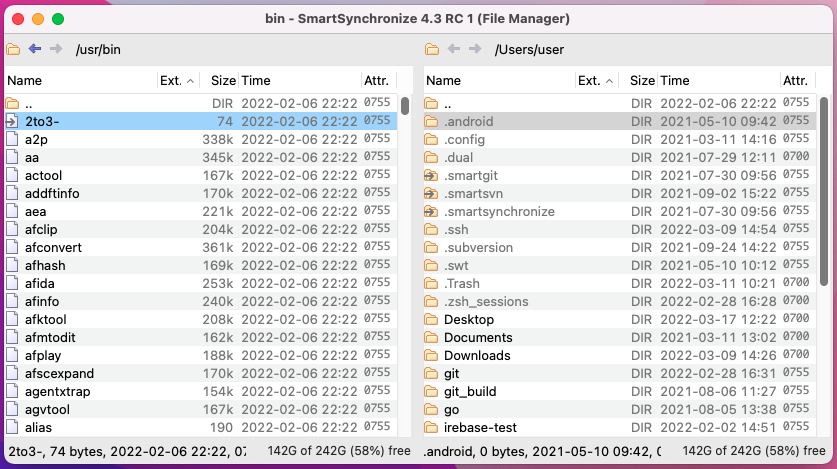Click the /usr/bin path field
Viewport: 837px width, 469px height.
click(98, 50)
